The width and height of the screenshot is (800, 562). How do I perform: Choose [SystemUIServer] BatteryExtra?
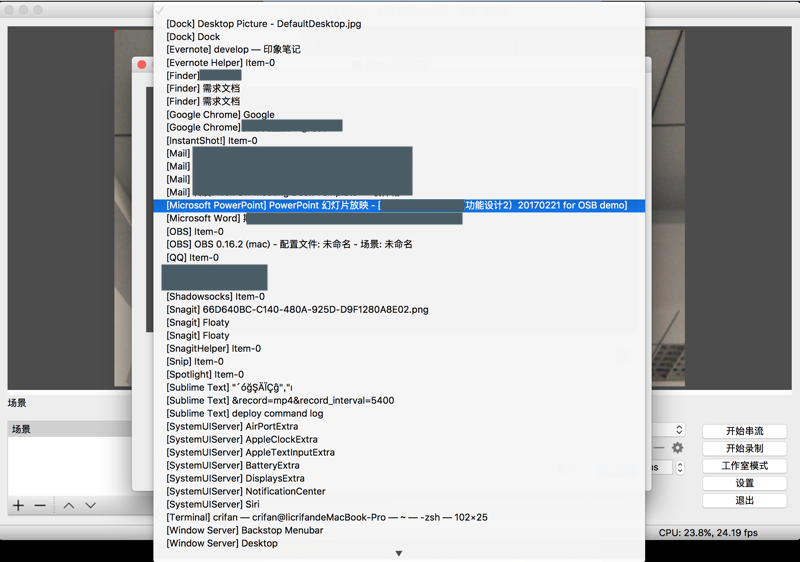(399, 466)
